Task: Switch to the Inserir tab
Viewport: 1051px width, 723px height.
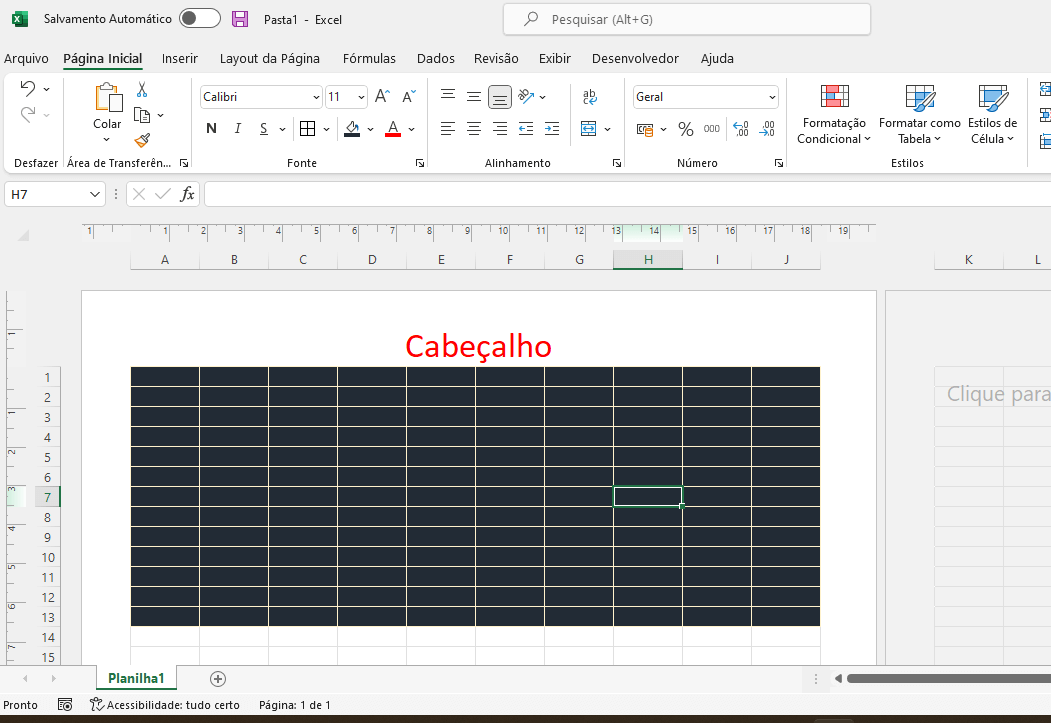Action: [x=180, y=58]
